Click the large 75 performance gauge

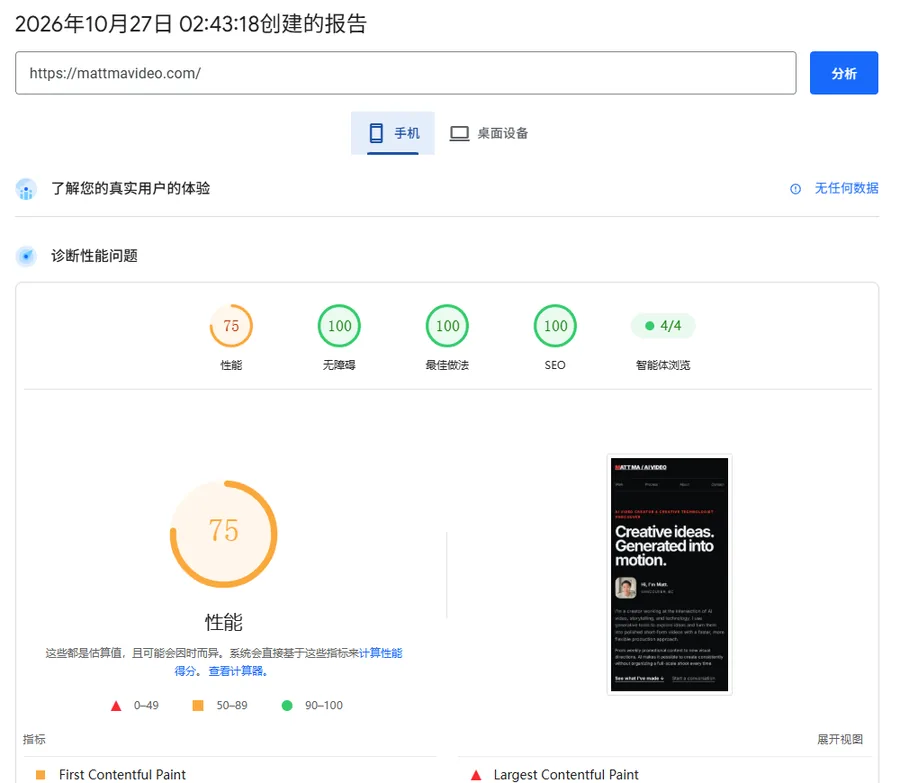223,534
